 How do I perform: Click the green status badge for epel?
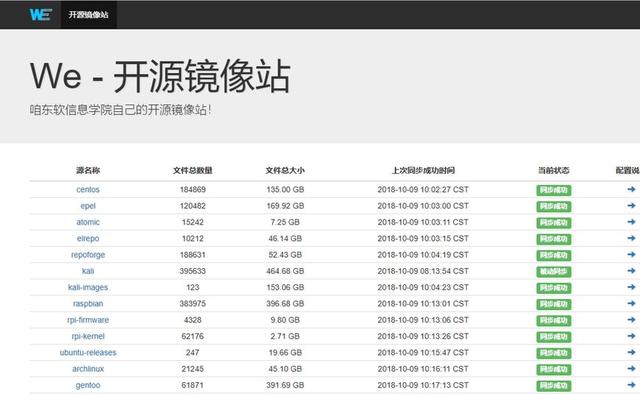[x=553, y=206]
